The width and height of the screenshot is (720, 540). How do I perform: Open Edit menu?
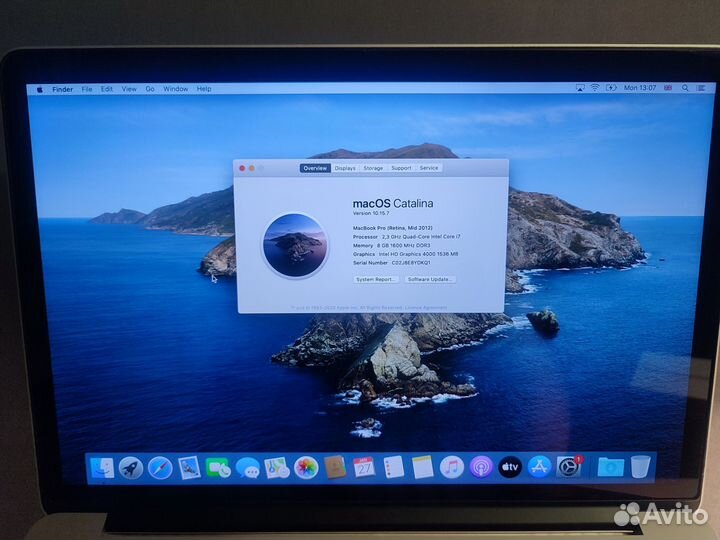[107, 89]
